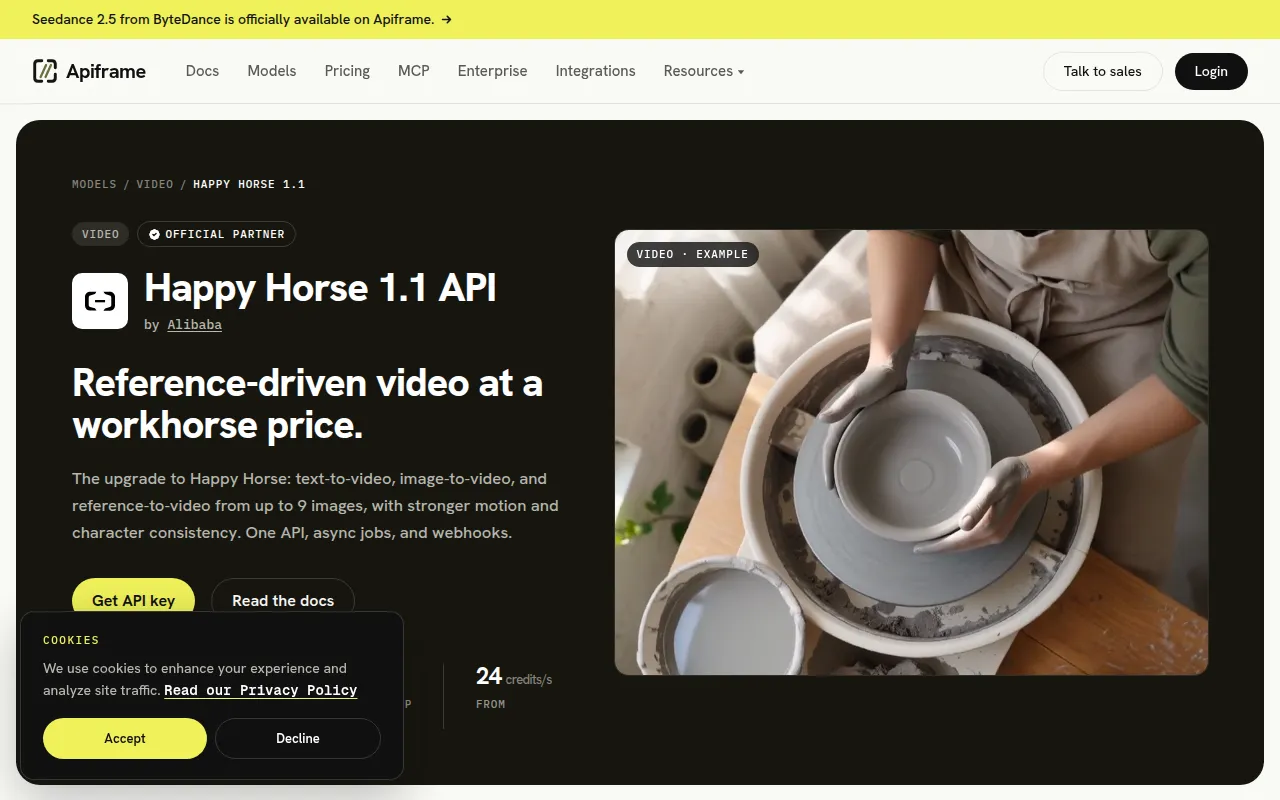Click the Talk to sales button
1280x800 pixels.
[1102, 71]
